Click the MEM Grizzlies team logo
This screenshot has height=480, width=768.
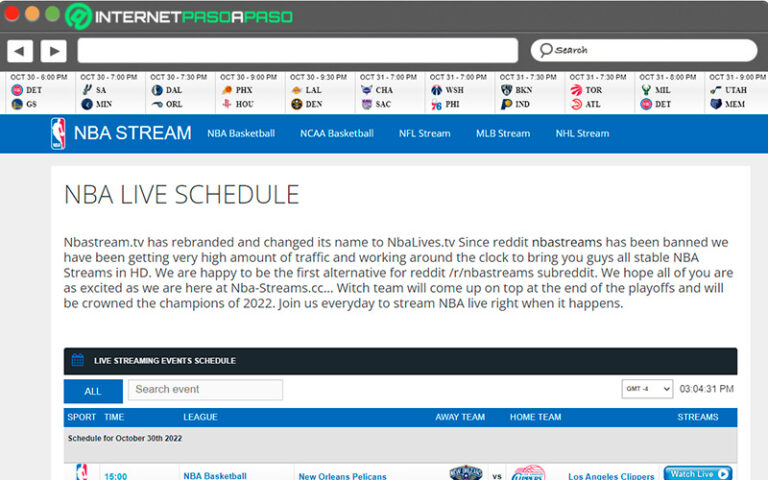point(716,104)
